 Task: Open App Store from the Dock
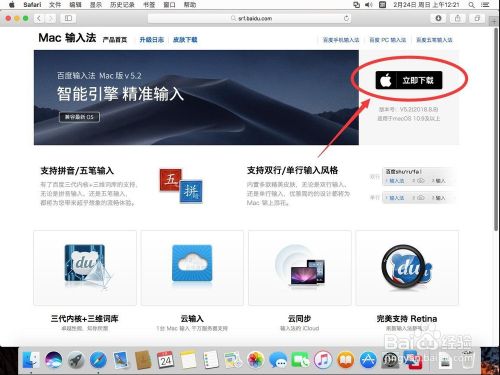pyautogui.click(x=368, y=360)
